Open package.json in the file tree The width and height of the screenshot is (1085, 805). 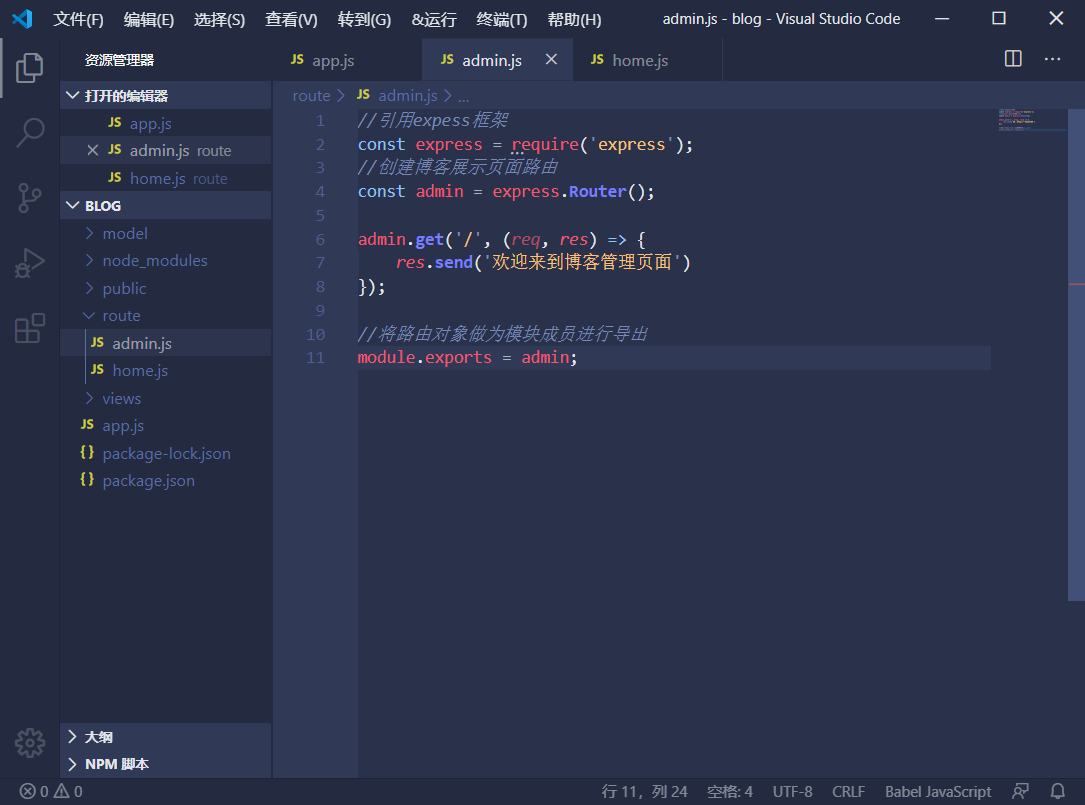148,480
